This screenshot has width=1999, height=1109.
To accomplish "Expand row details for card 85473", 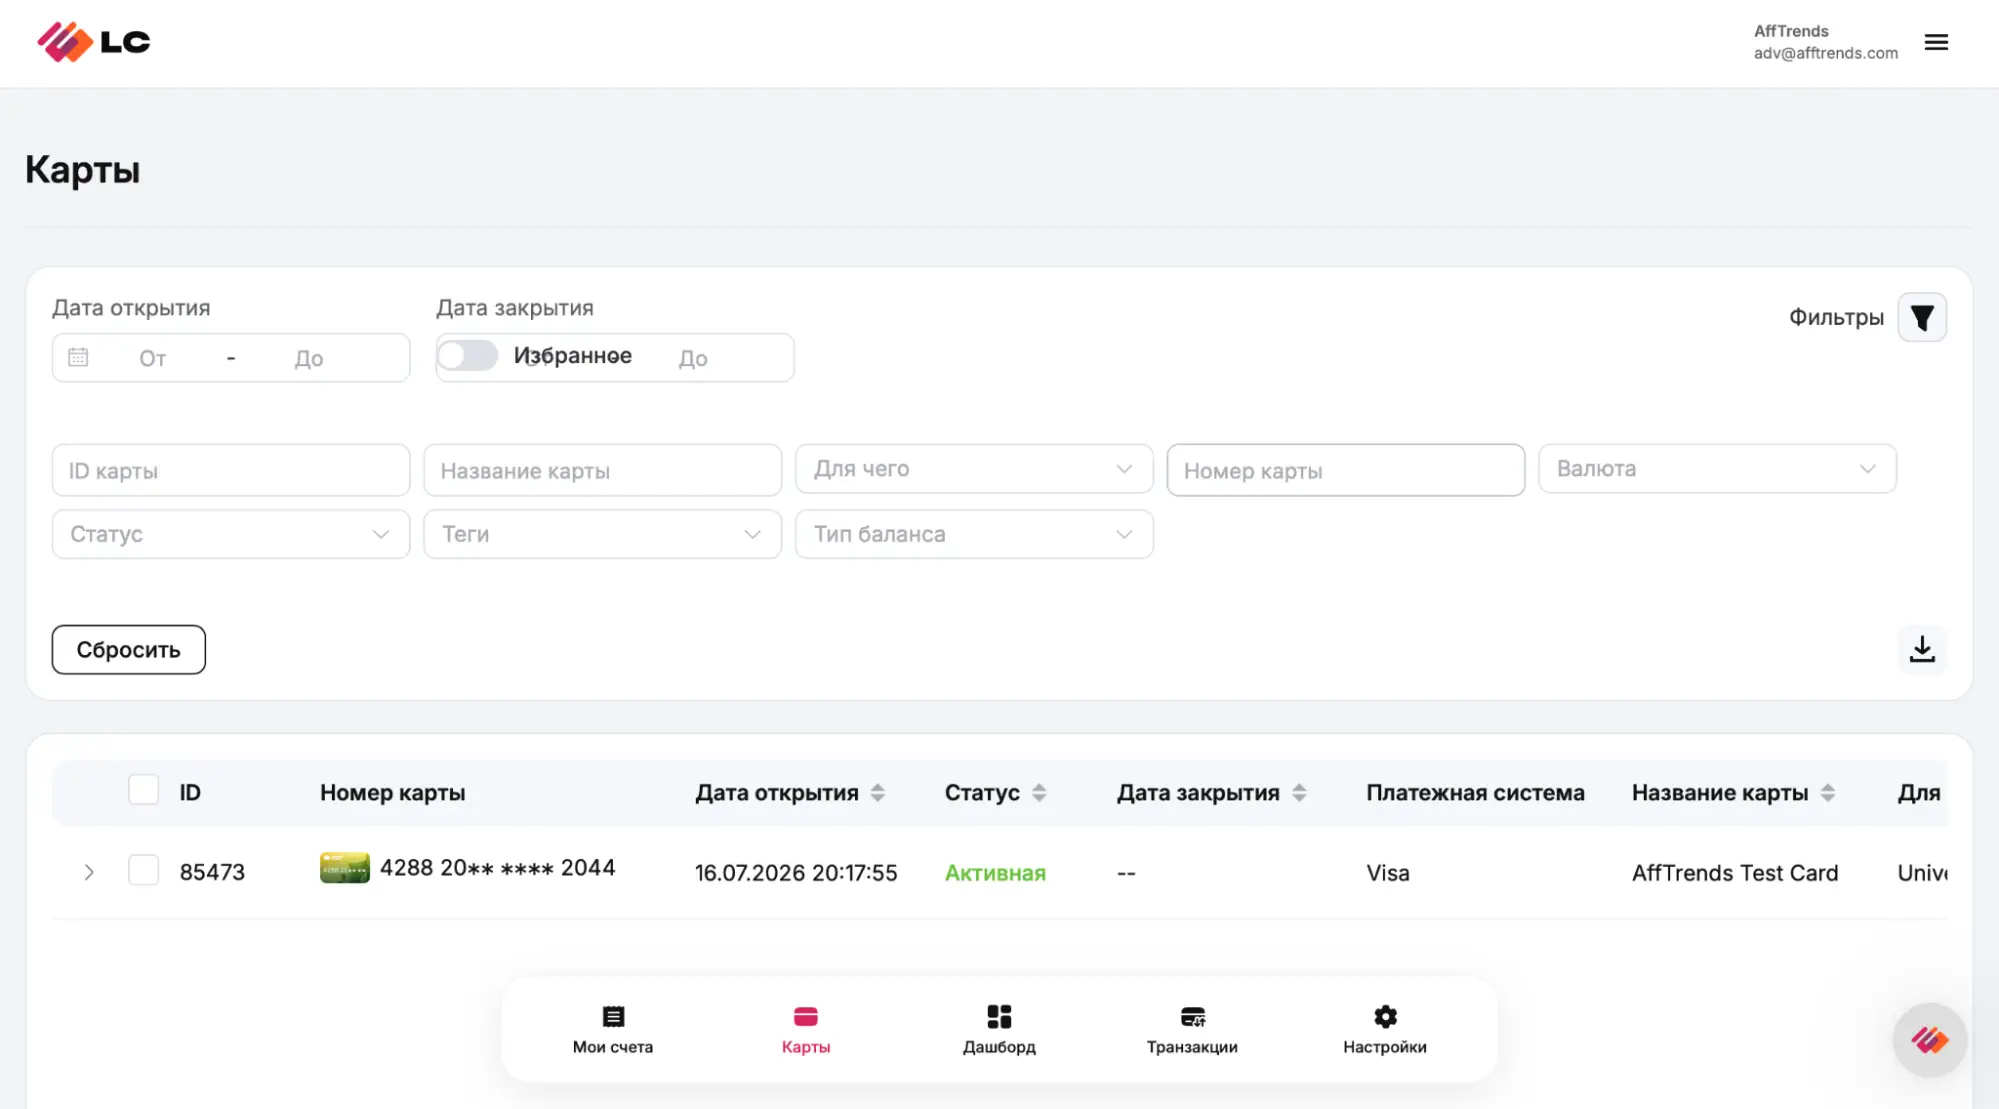I will coord(89,872).
